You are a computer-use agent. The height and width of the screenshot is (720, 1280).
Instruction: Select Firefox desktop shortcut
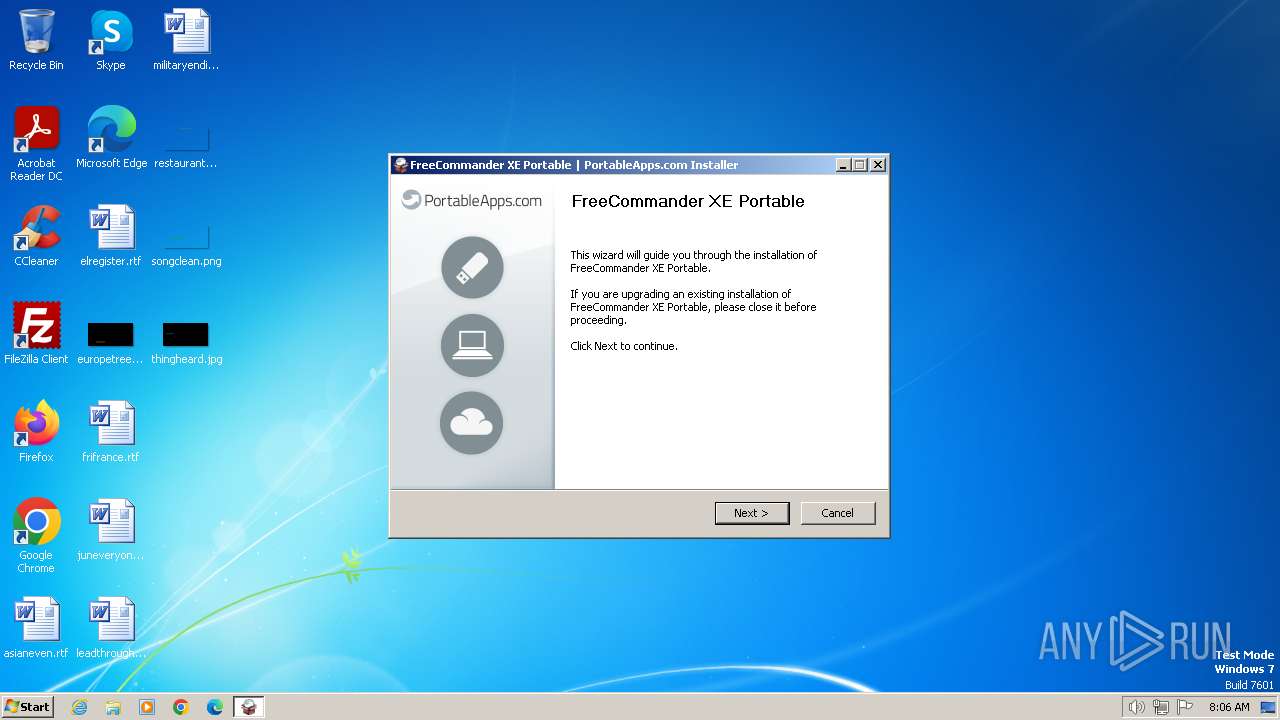pos(36,432)
